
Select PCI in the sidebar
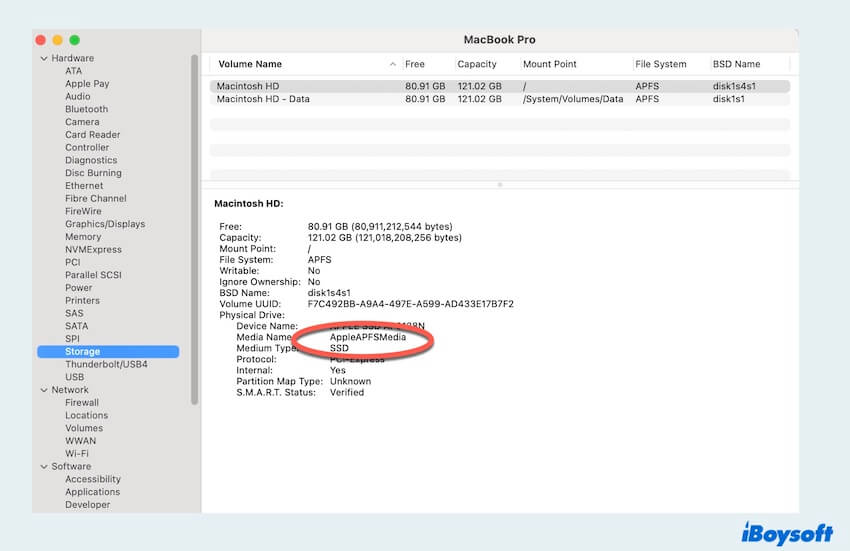(x=73, y=262)
